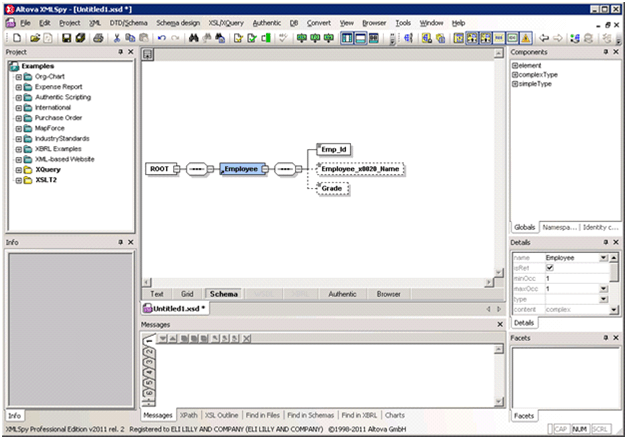Open the DTD/Schema menu
This screenshot has height=439, width=627.
click(129, 23)
